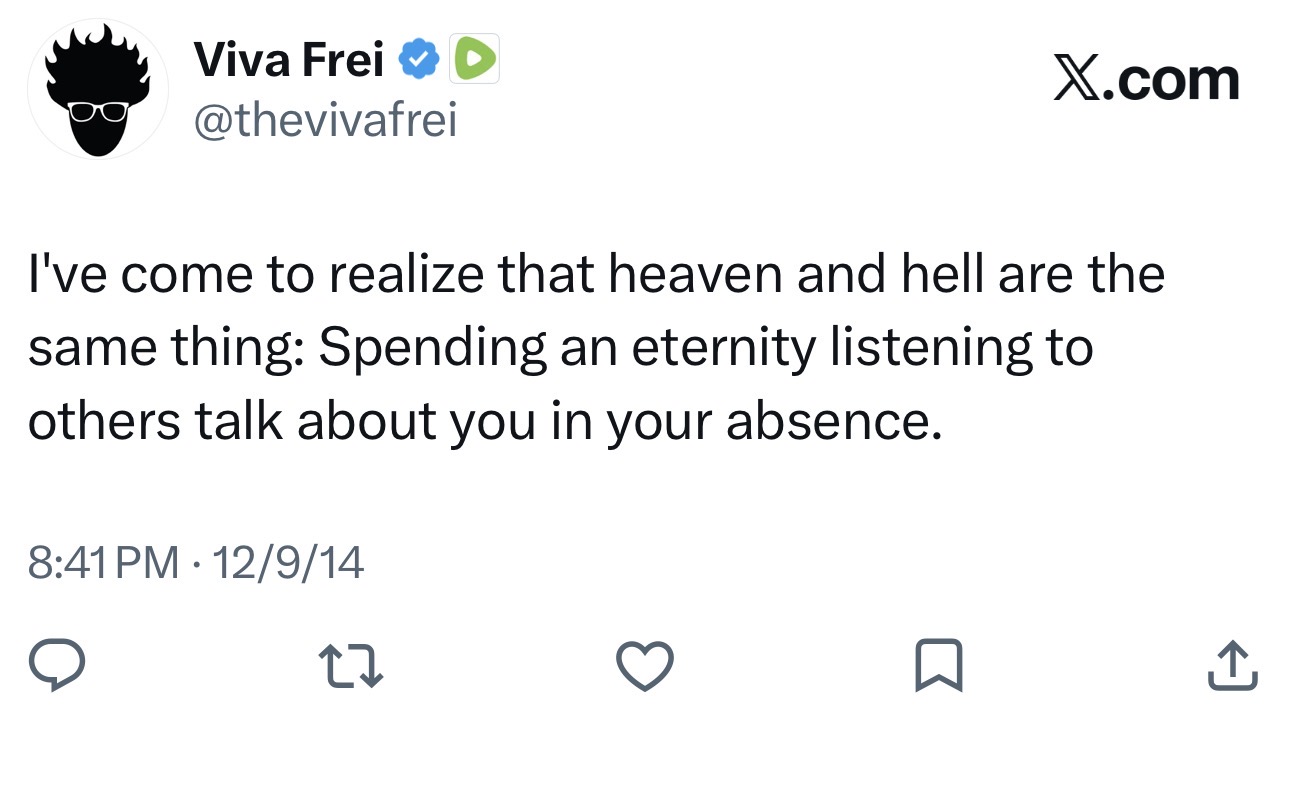Open Viva Frei's flame-haired profile avatar
This screenshot has width=1290, height=809.
[98, 88]
